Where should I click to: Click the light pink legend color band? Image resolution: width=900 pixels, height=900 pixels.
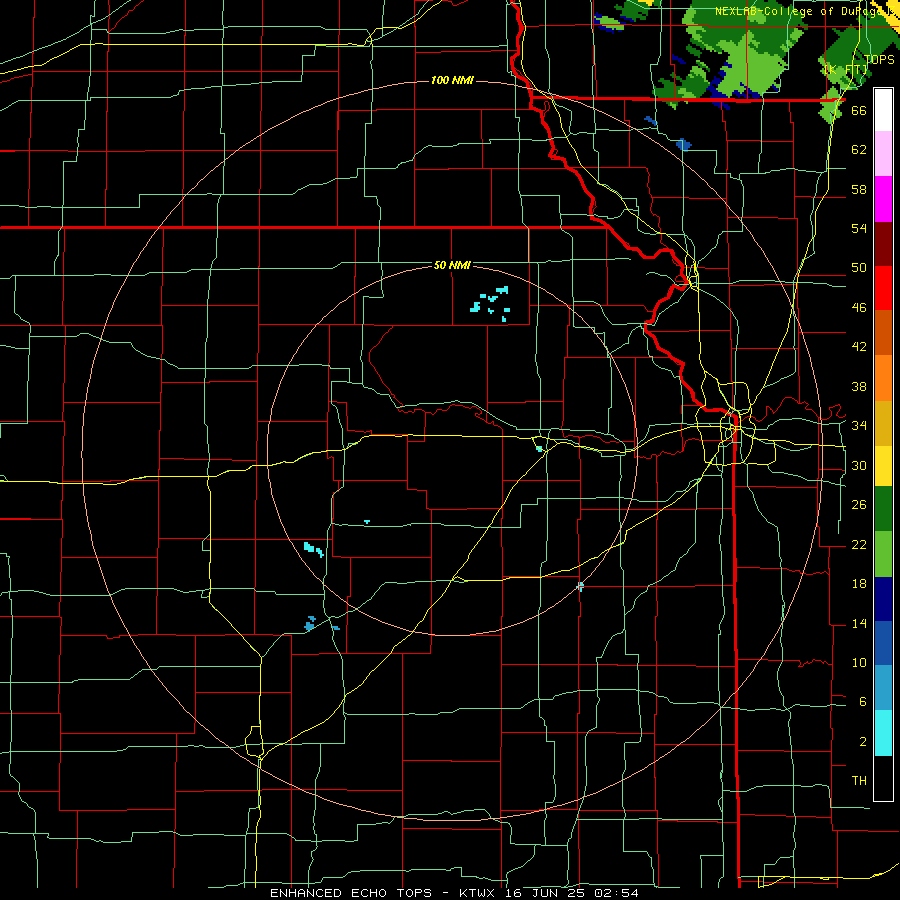(883, 154)
